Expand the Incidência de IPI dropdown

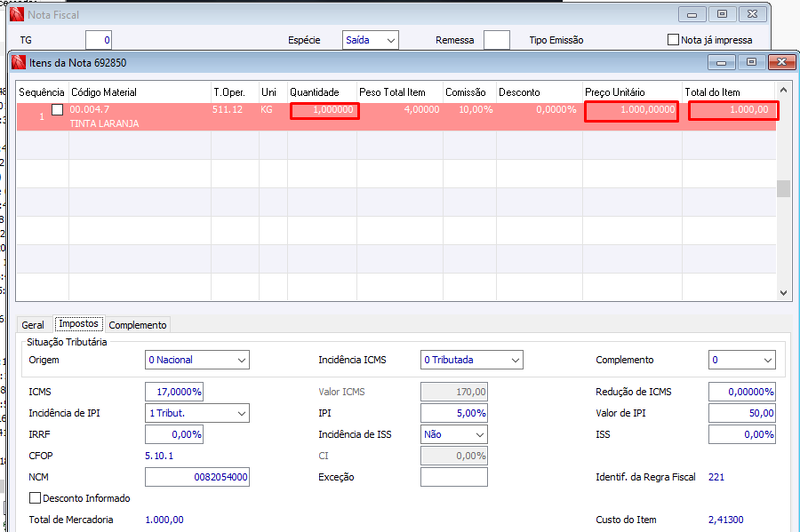click(x=197, y=413)
